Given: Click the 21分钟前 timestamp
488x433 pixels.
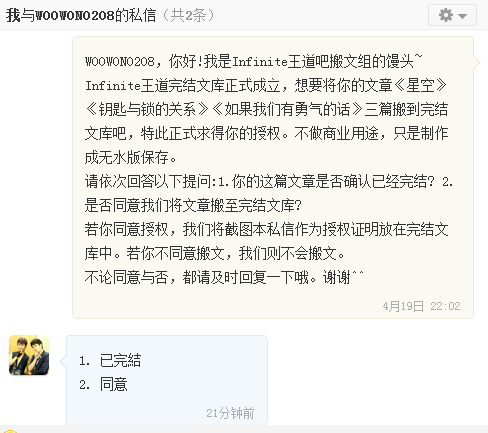Looking at the screenshot, I should pos(230,413).
